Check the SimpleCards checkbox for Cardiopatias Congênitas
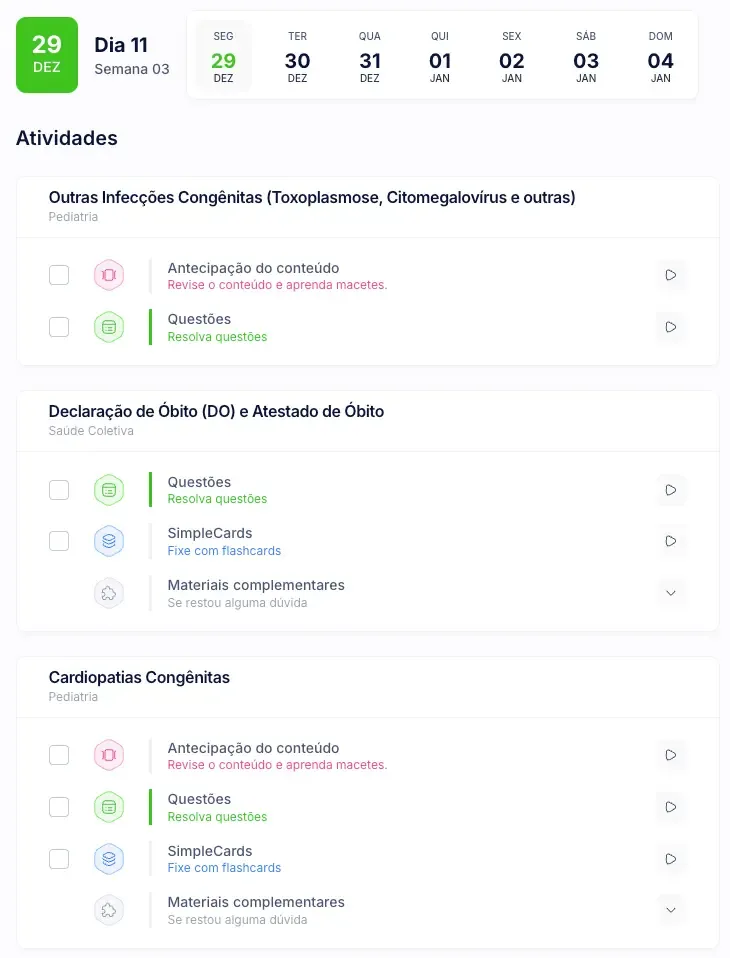 pyautogui.click(x=59, y=859)
